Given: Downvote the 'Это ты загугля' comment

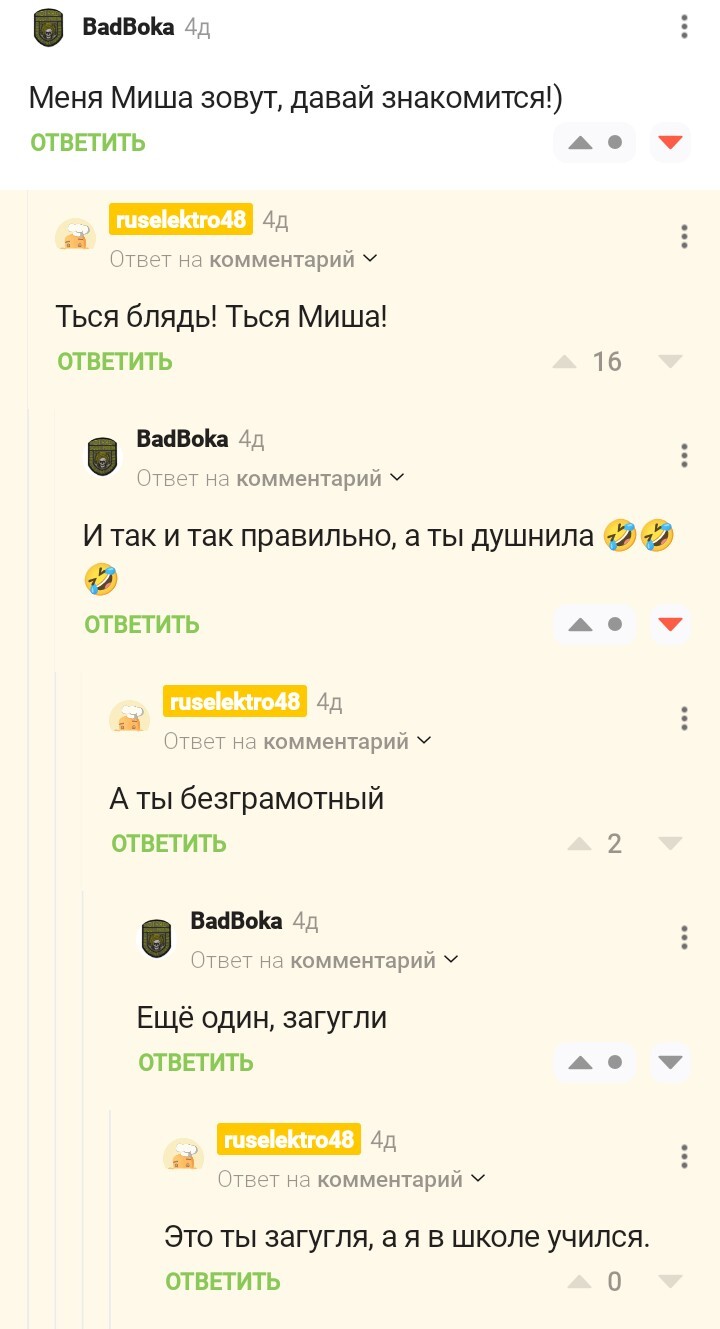Looking at the screenshot, I should tap(670, 1281).
